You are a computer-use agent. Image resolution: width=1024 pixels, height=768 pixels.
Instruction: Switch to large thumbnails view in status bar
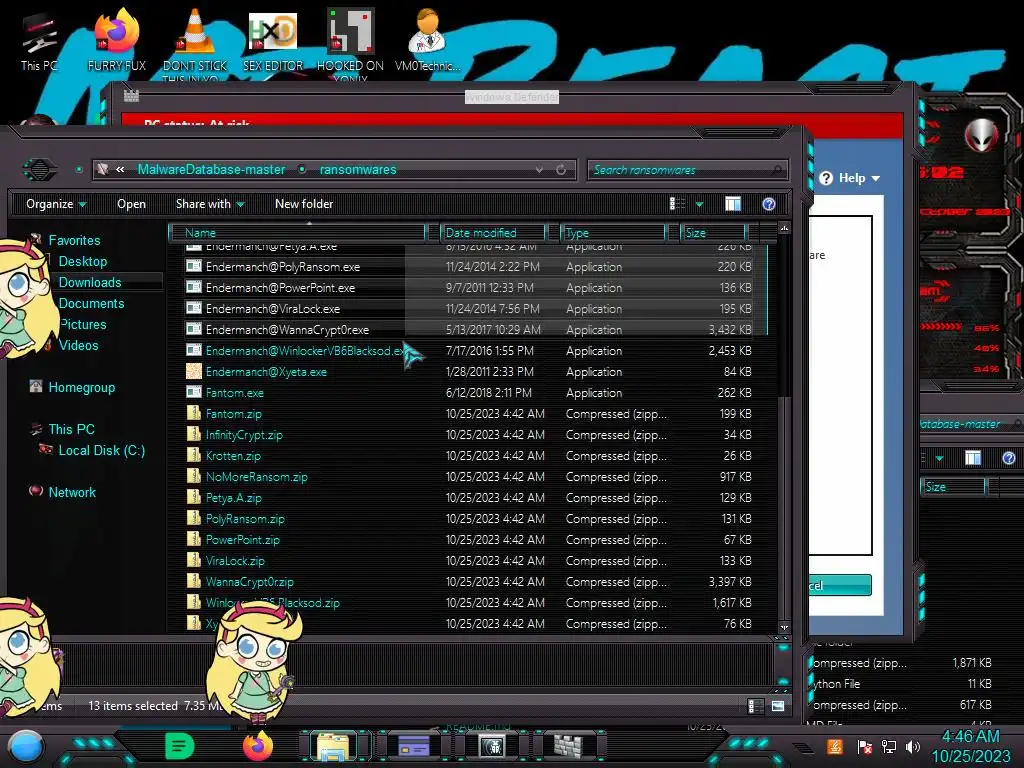click(778, 706)
